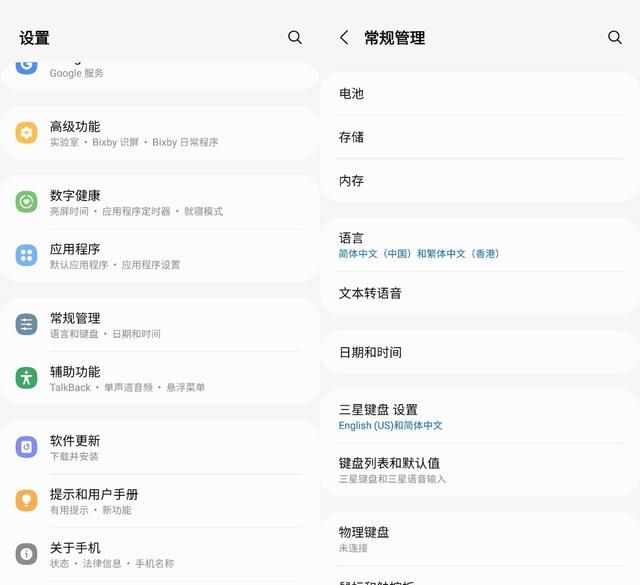Screen dimensions: 640x585
Task: Tap the search icon in the Settings header
Action: click(x=295, y=37)
